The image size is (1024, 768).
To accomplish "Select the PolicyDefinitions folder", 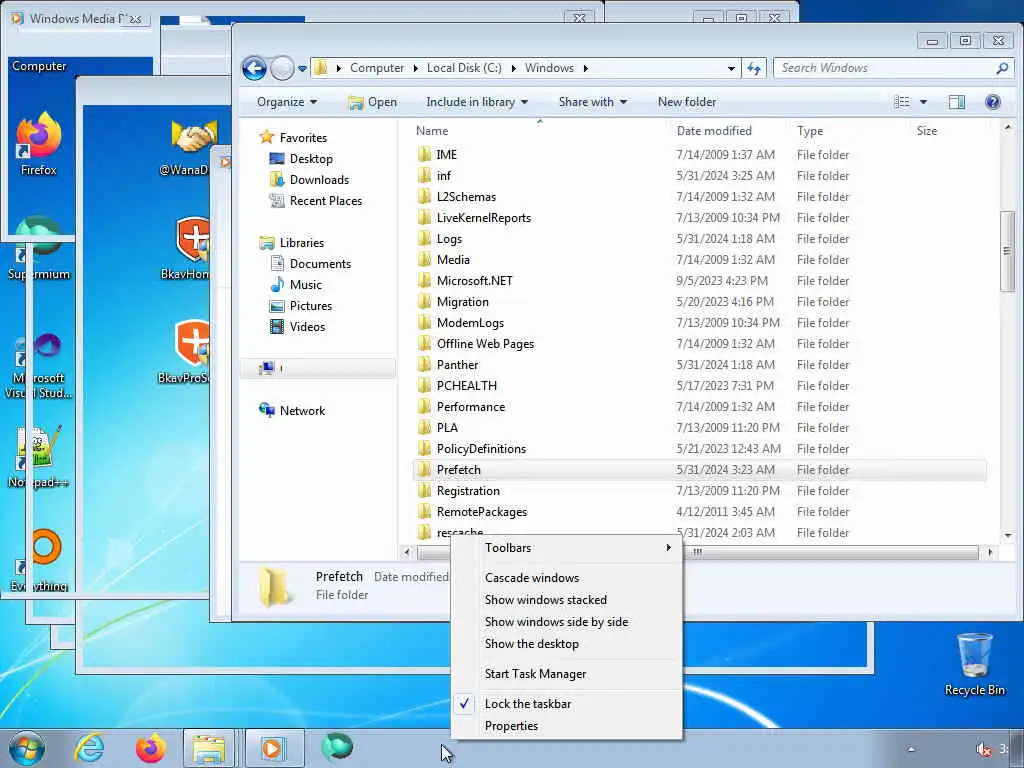I will point(481,449).
